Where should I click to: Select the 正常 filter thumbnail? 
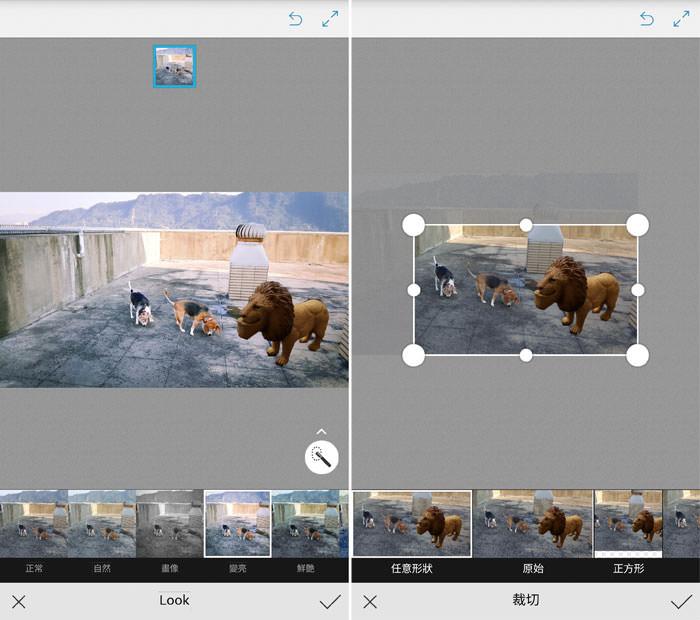coord(34,524)
